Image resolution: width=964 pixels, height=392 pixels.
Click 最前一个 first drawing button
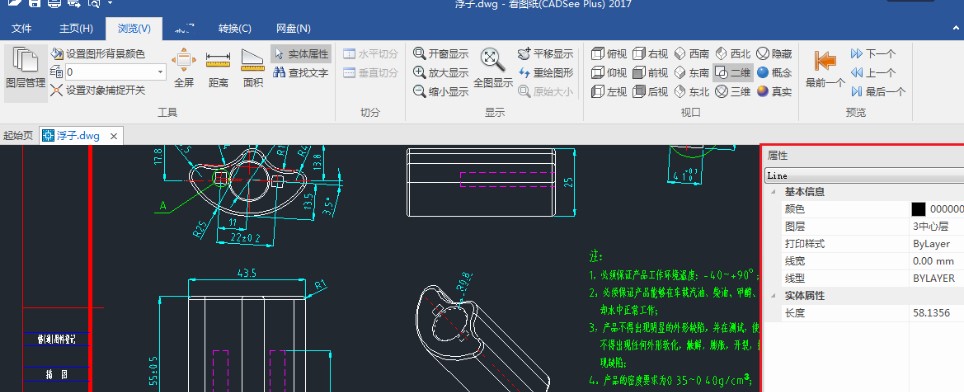click(x=825, y=69)
